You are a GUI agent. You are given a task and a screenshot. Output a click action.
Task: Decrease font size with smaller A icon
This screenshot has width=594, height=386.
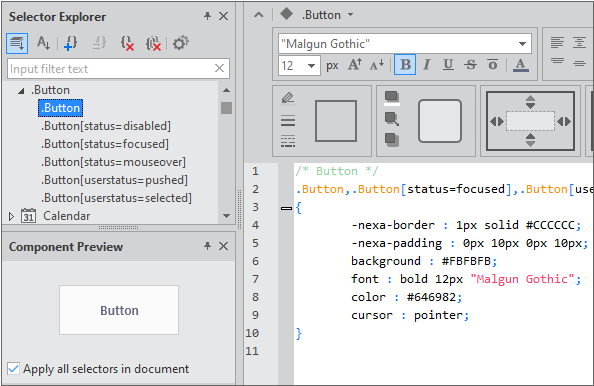tap(377, 65)
